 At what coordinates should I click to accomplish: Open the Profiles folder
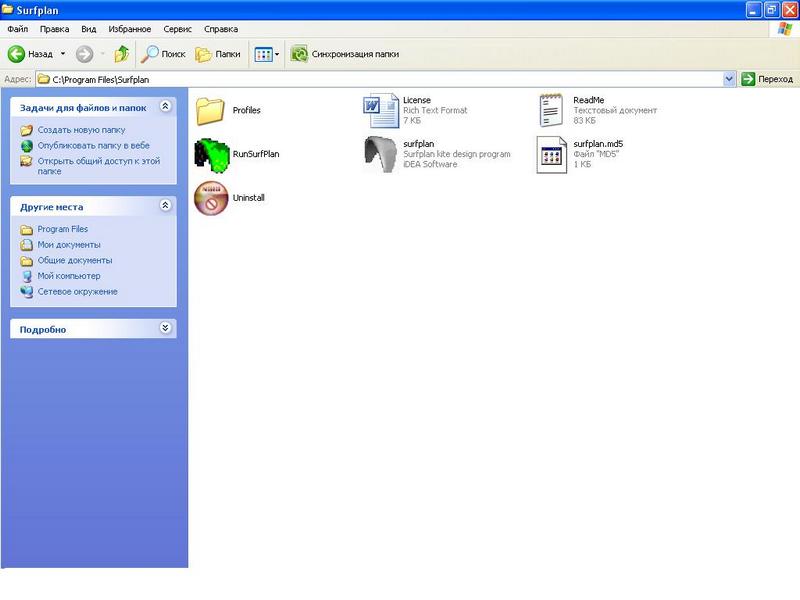click(212, 110)
